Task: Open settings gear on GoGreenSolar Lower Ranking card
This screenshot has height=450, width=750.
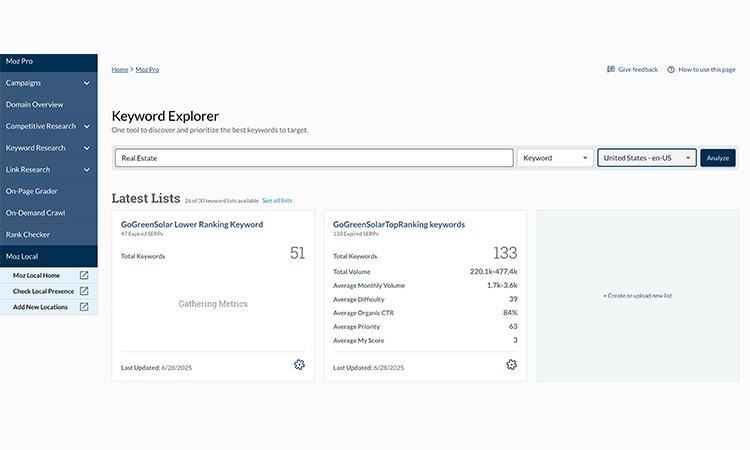Action: [299, 364]
